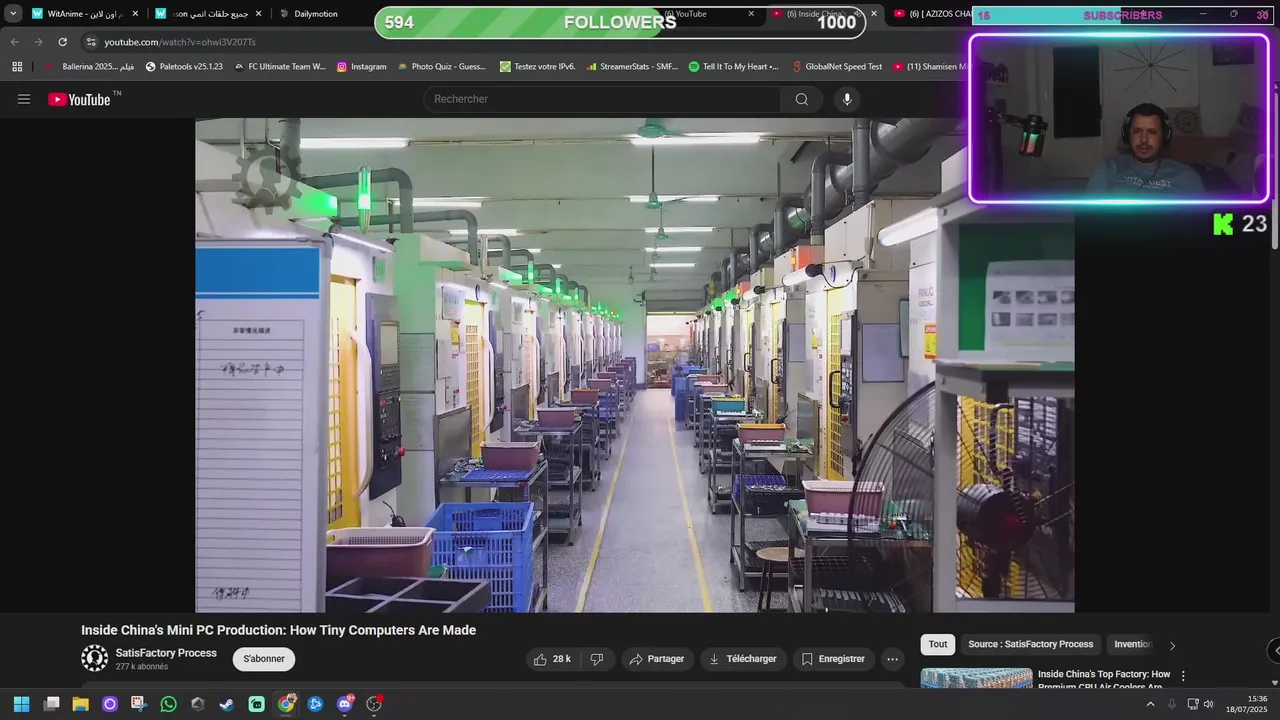This screenshot has height=720, width=1280.
Task: Open the YouTube hamburger guide menu
Action: (x=24, y=99)
